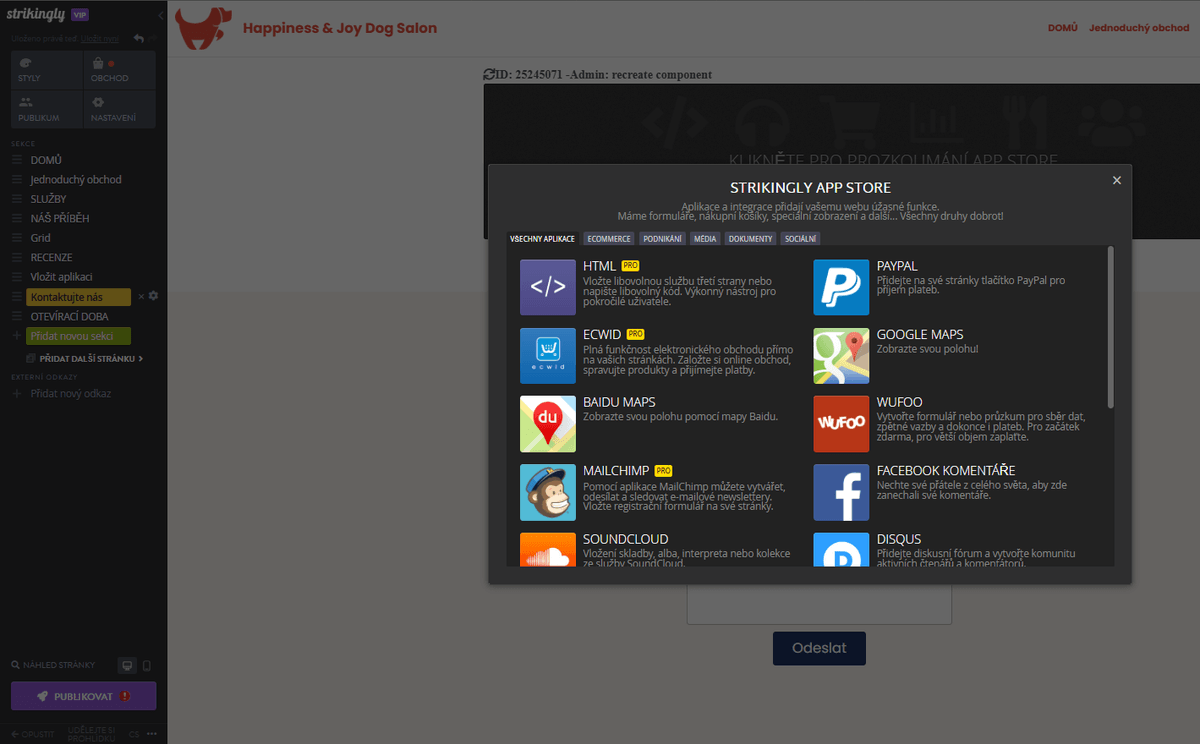Open the Disqus app icon
Image resolution: width=1200 pixels, height=744 pixels.
click(x=841, y=550)
